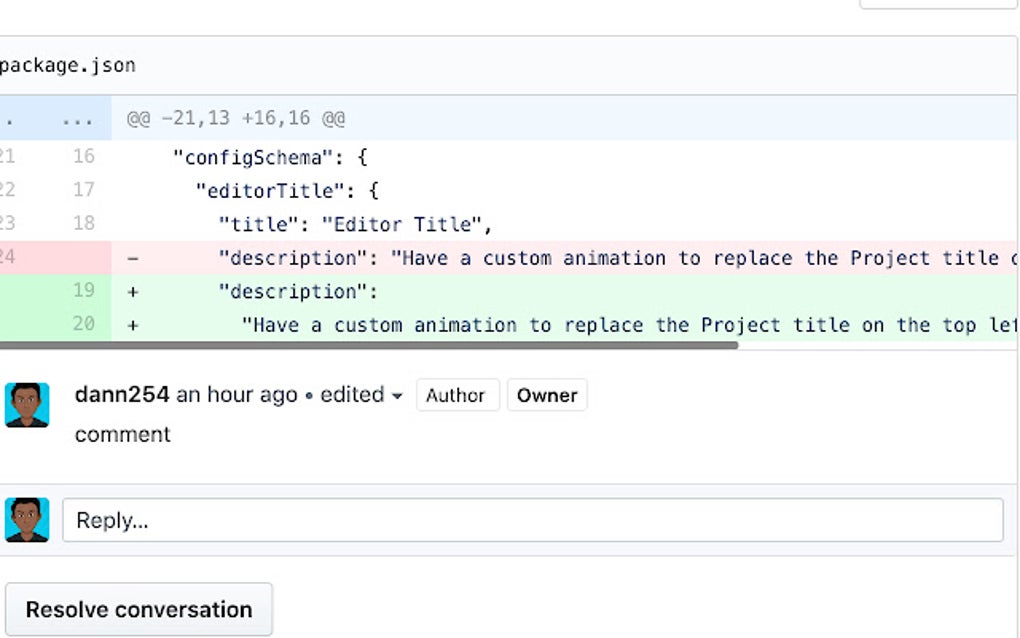This screenshot has width=1020, height=638.
Task: Click the minus marker on the deleted line
Action: (133, 258)
